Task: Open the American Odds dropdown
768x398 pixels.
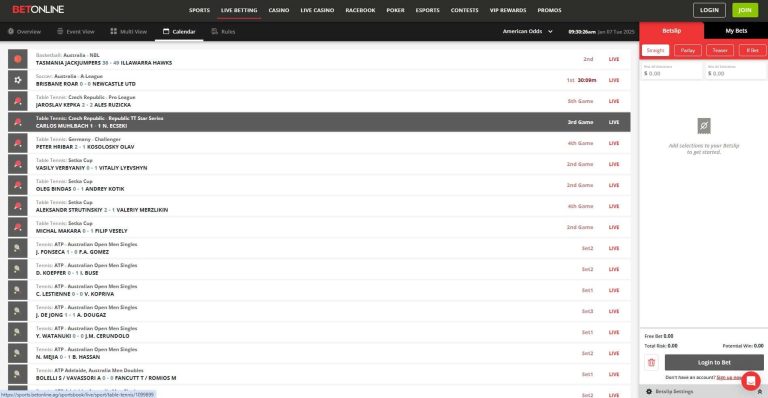Action: coord(528,31)
